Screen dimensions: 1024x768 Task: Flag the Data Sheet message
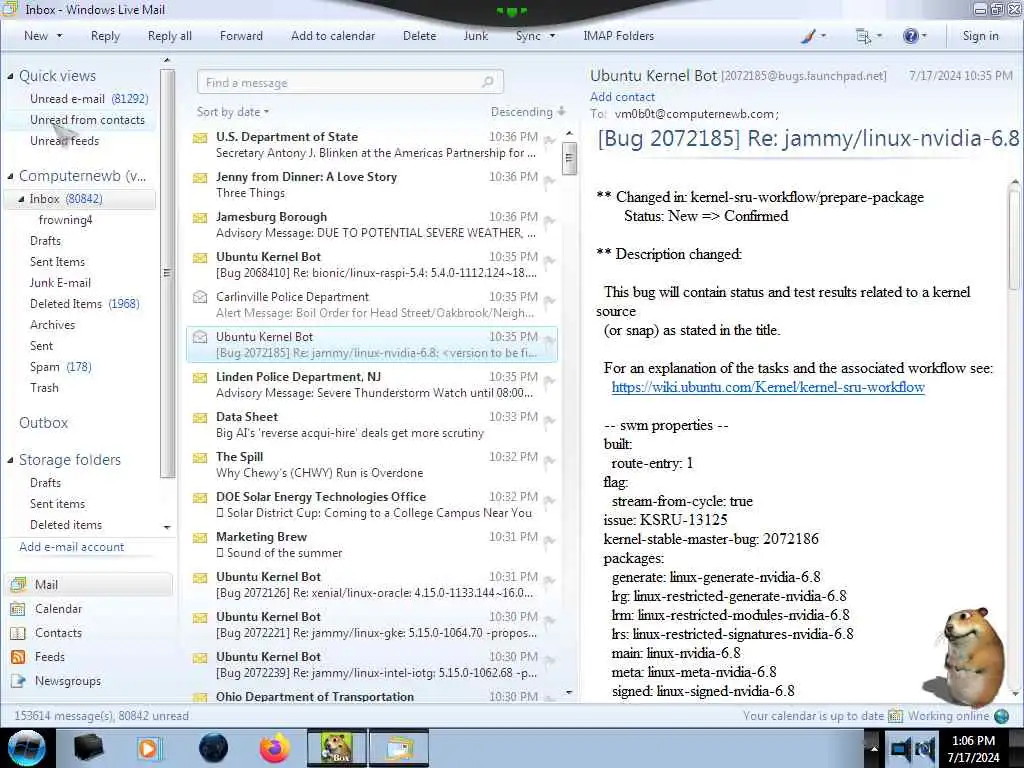pos(549,421)
